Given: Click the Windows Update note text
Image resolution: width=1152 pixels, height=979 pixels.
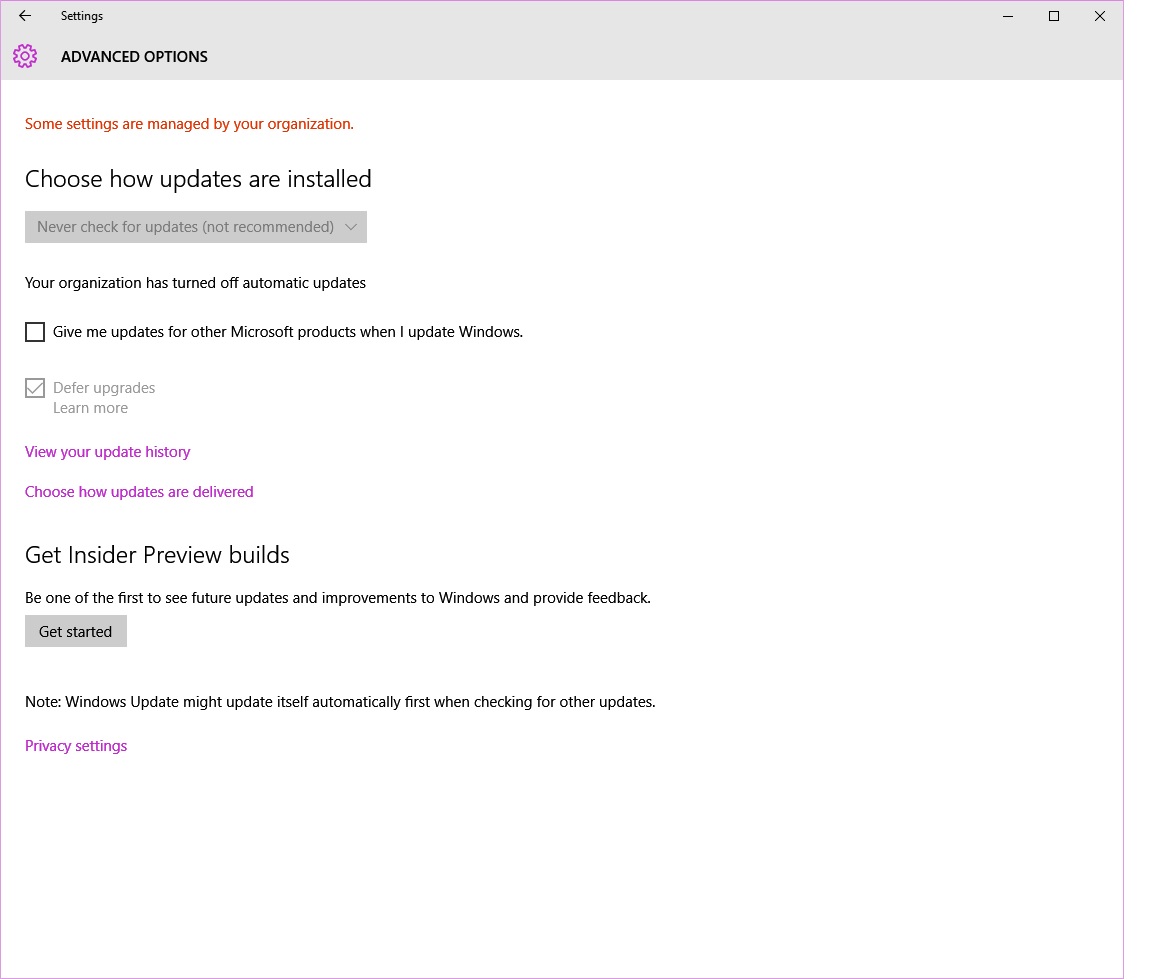Looking at the screenshot, I should pyautogui.click(x=340, y=701).
